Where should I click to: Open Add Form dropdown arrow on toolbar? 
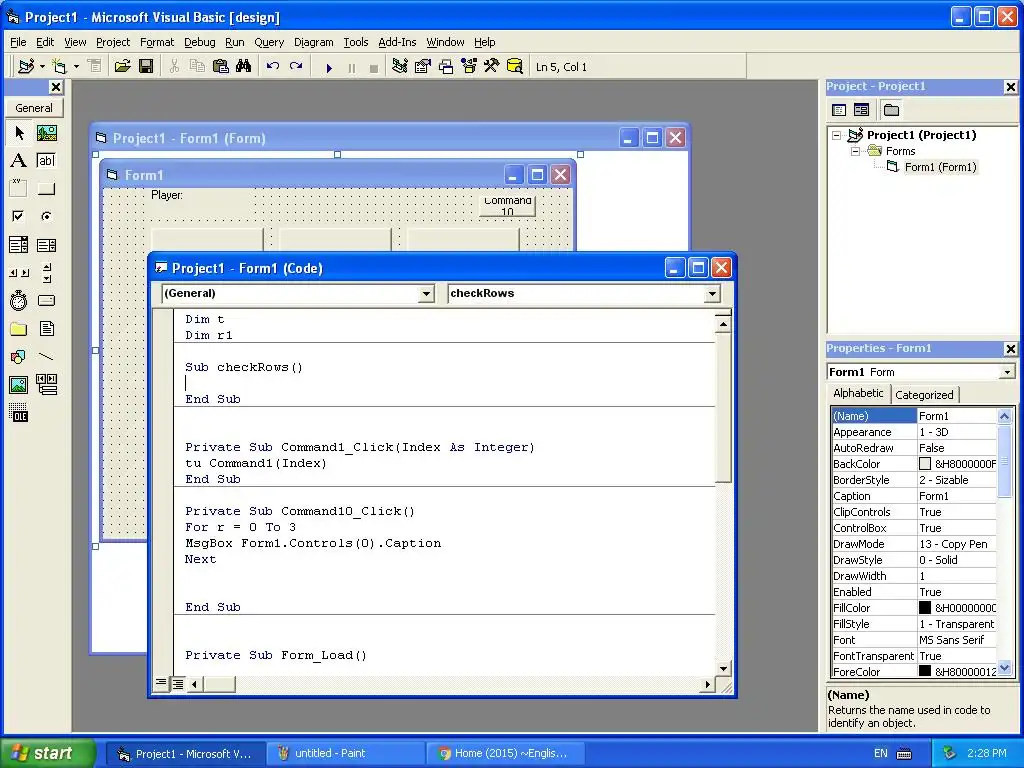coord(76,67)
